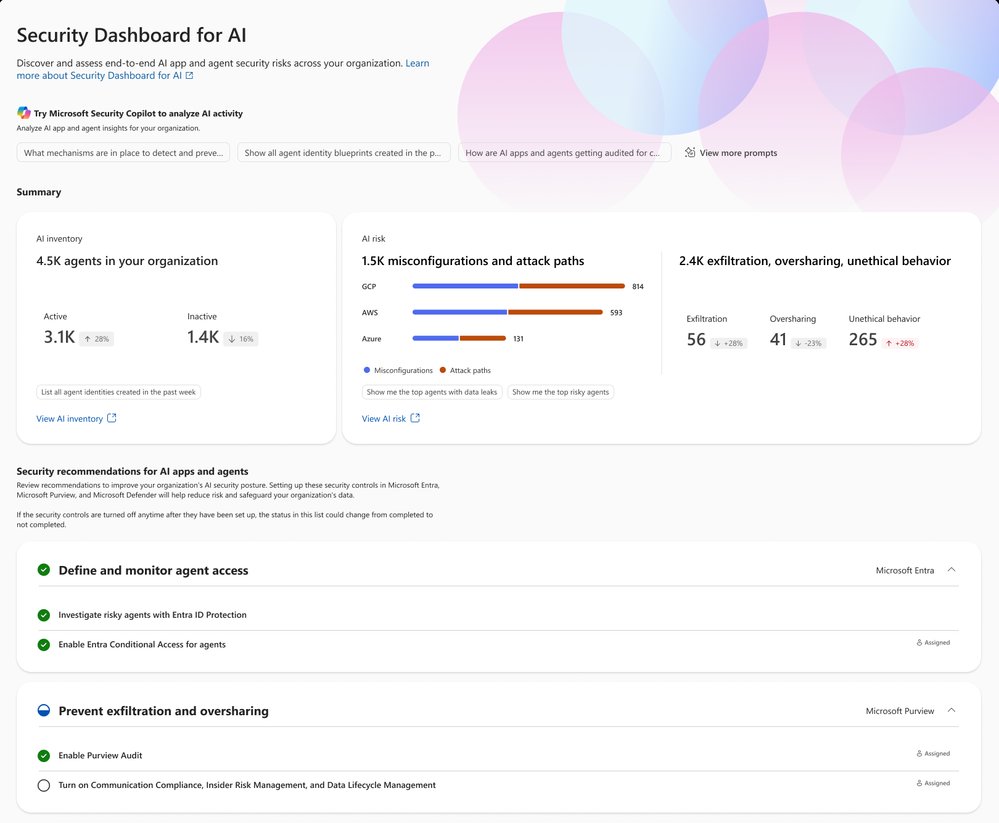This screenshot has width=999, height=823.
Task: Open Investigate risky agents with Entra ID Protection
Action: [152, 615]
